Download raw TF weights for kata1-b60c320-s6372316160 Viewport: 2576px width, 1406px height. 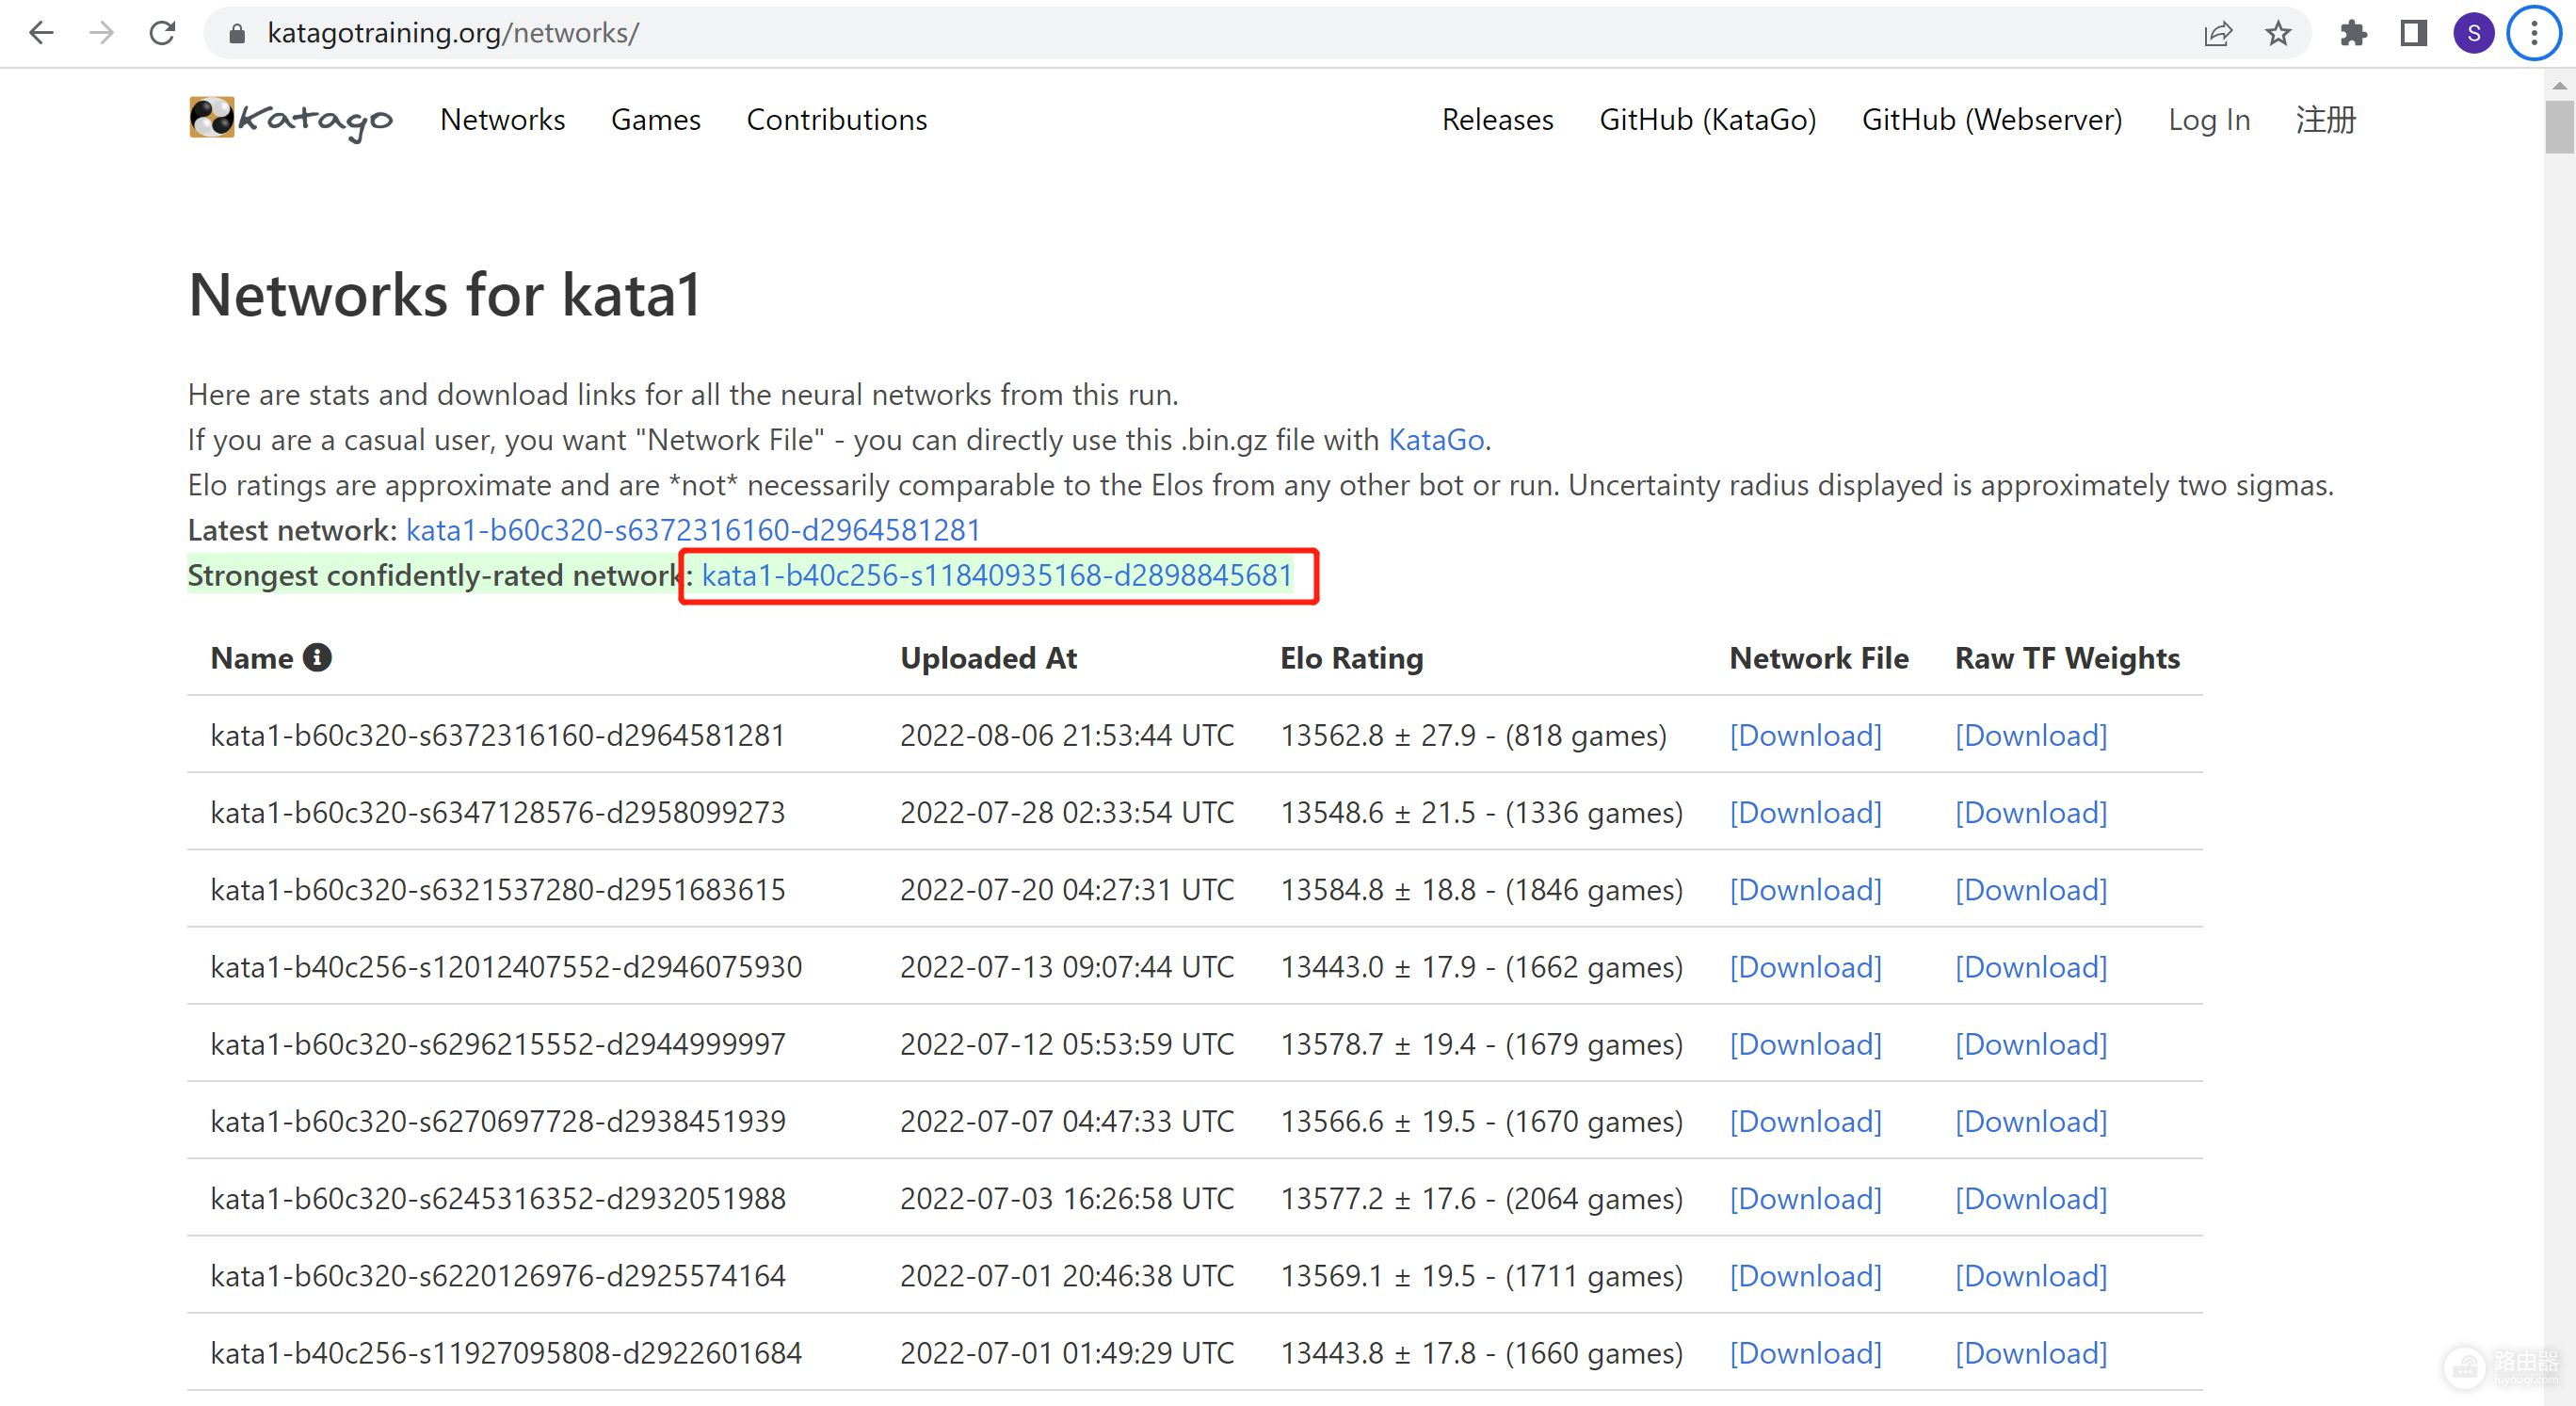click(2031, 736)
